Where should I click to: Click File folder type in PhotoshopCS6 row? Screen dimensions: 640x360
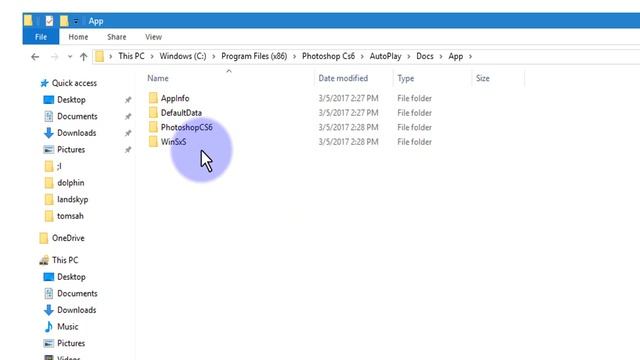coord(414,127)
